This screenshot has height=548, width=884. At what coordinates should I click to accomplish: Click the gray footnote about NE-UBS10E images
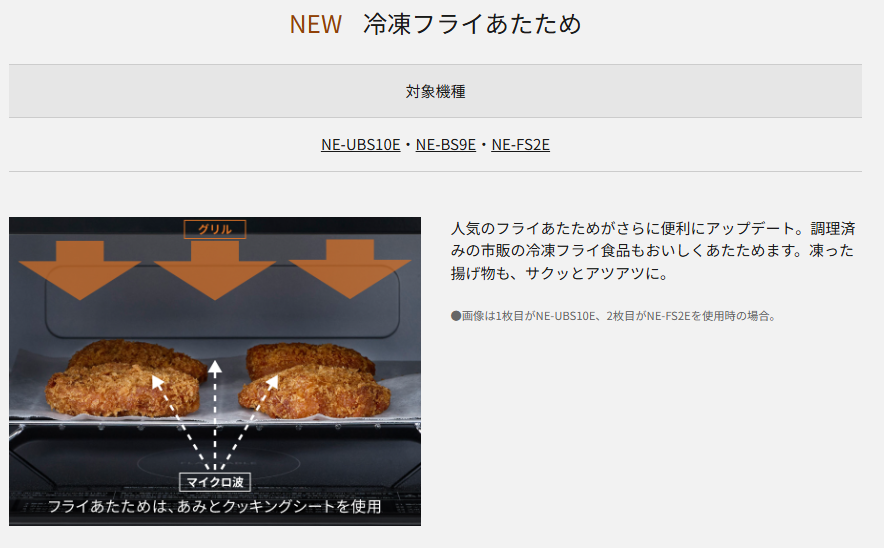tap(613, 316)
